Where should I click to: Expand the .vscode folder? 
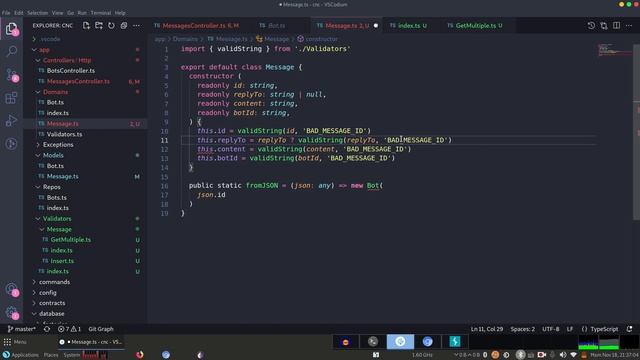[x=50, y=39]
